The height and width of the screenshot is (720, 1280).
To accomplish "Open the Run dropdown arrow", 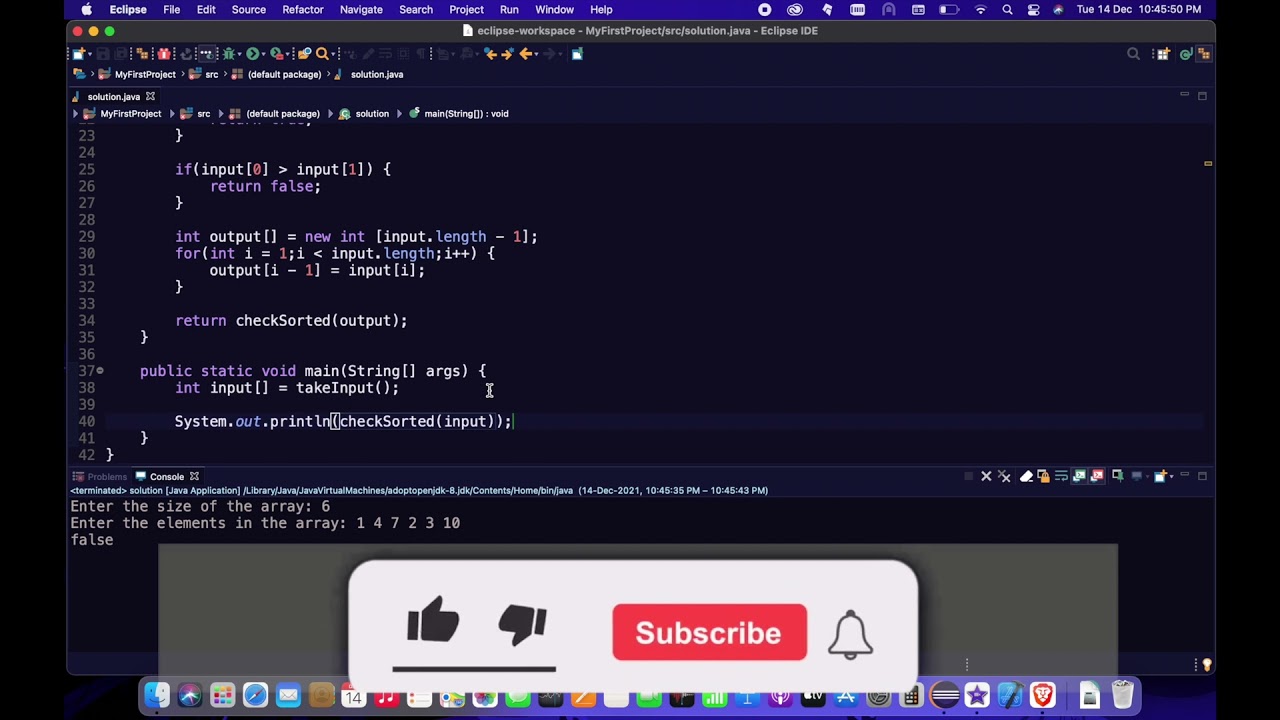I will (x=264, y=54).
